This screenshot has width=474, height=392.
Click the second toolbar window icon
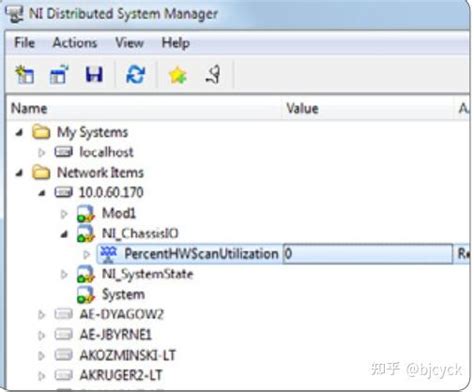(x=59, y=74)
